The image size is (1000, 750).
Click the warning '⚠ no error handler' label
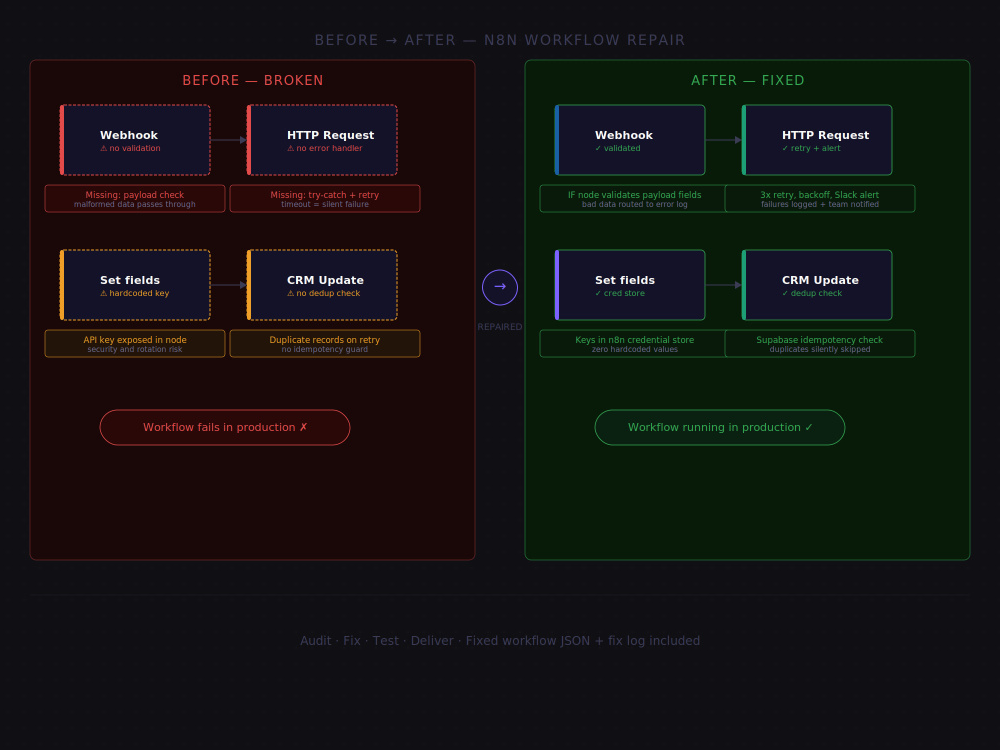(325, 148)
